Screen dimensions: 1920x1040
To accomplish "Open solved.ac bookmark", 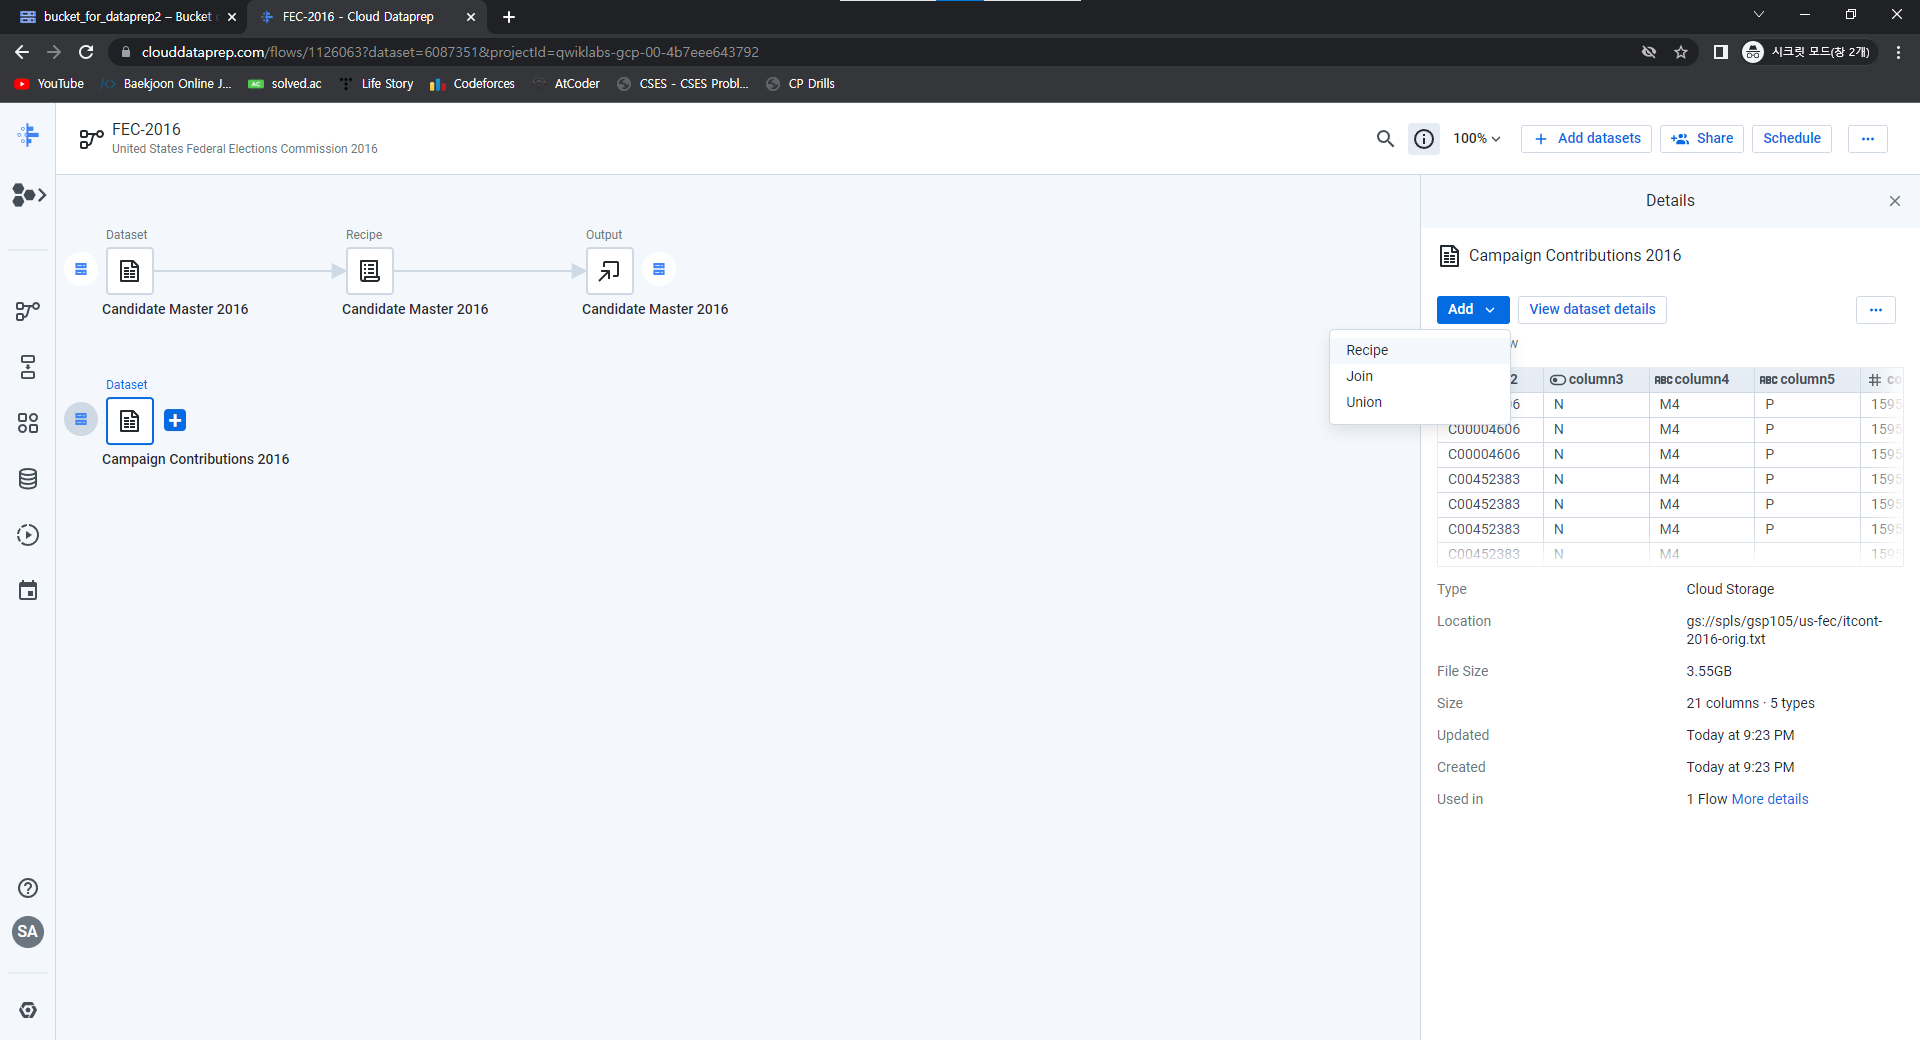I will pyautogui.click(x=285, y=84).
